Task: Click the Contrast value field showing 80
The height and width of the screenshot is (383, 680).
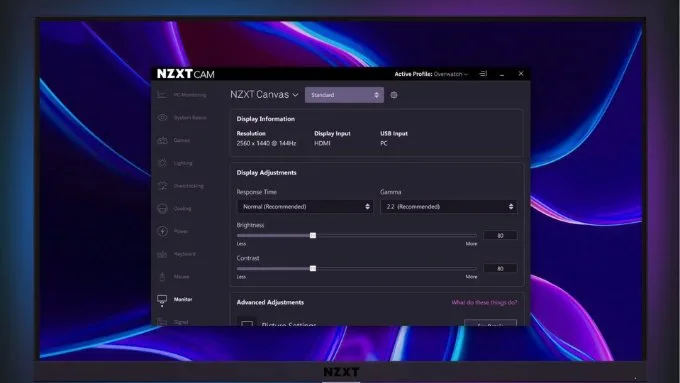Action: (x=500, y=268)
